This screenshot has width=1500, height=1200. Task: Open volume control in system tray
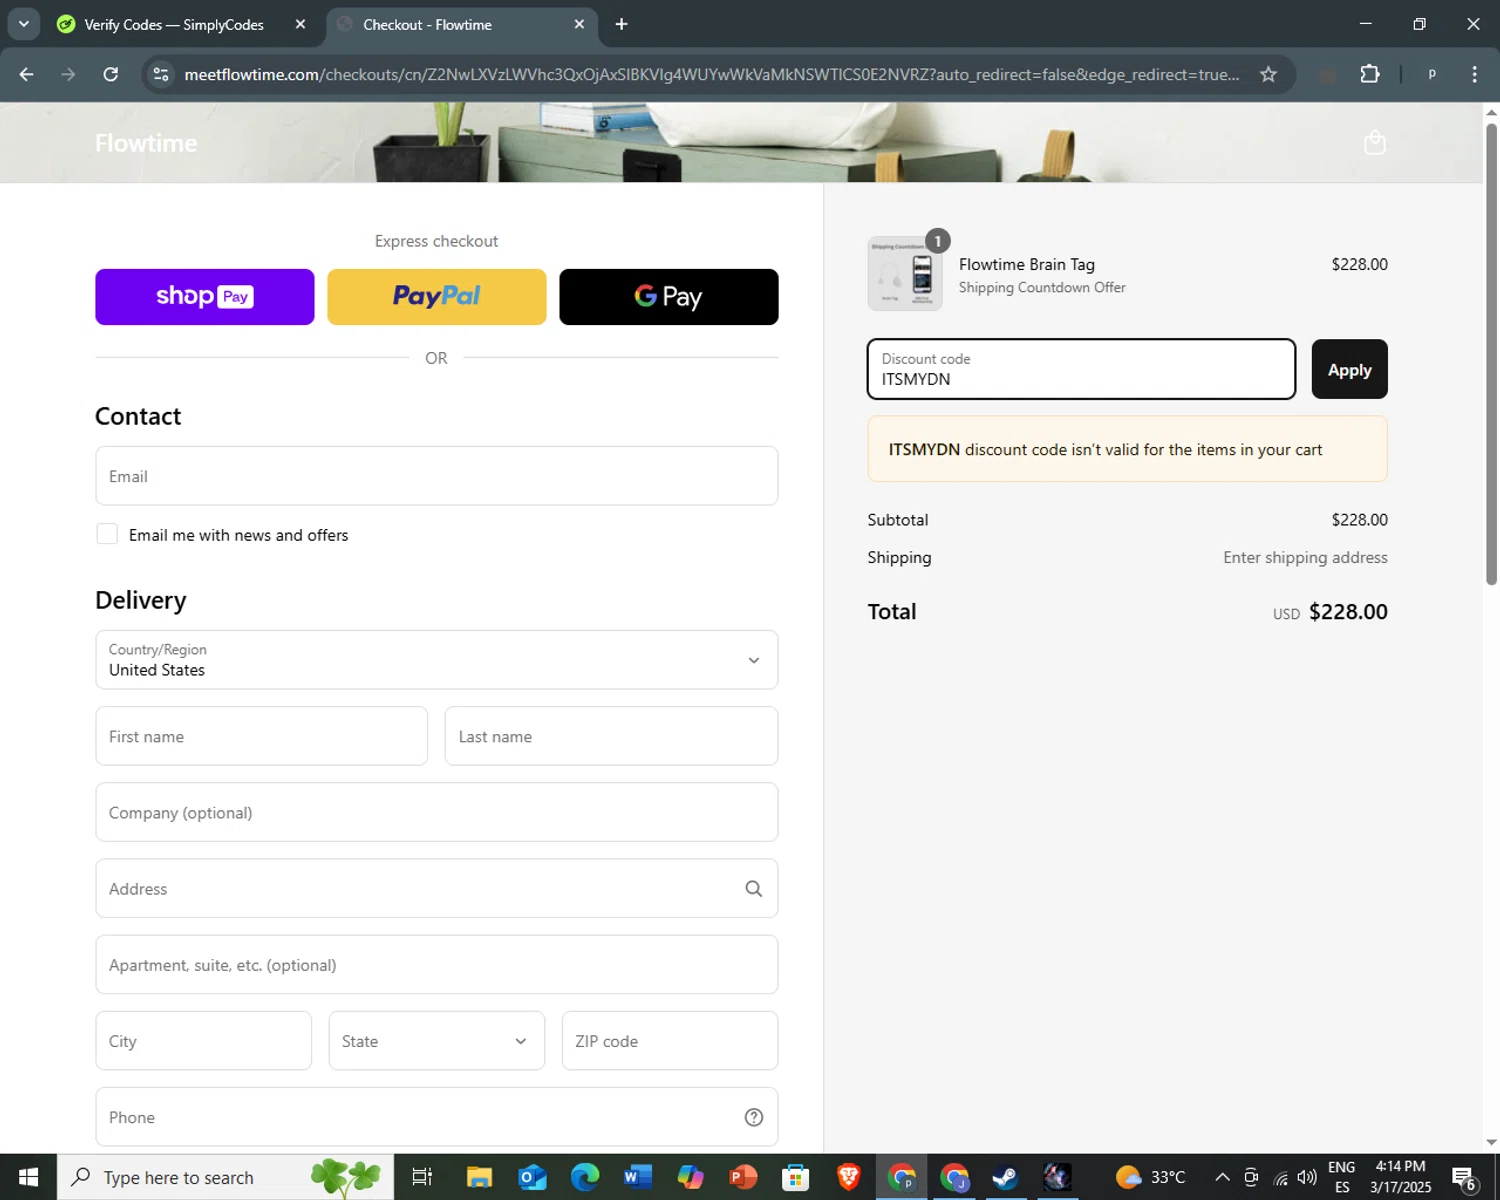[x=1307, y=1177]
